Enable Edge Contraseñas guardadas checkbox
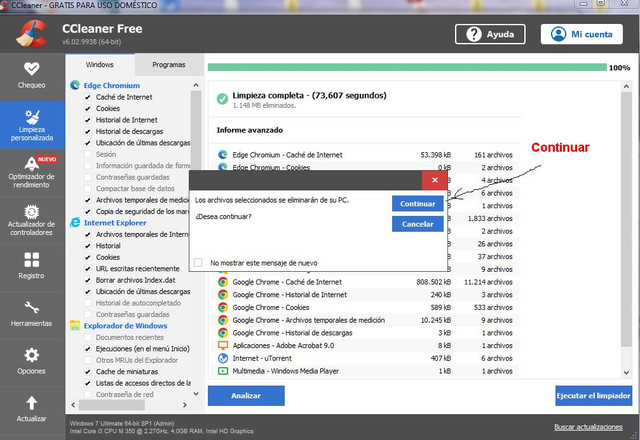The image size is (640, 440). pos(87,177)
